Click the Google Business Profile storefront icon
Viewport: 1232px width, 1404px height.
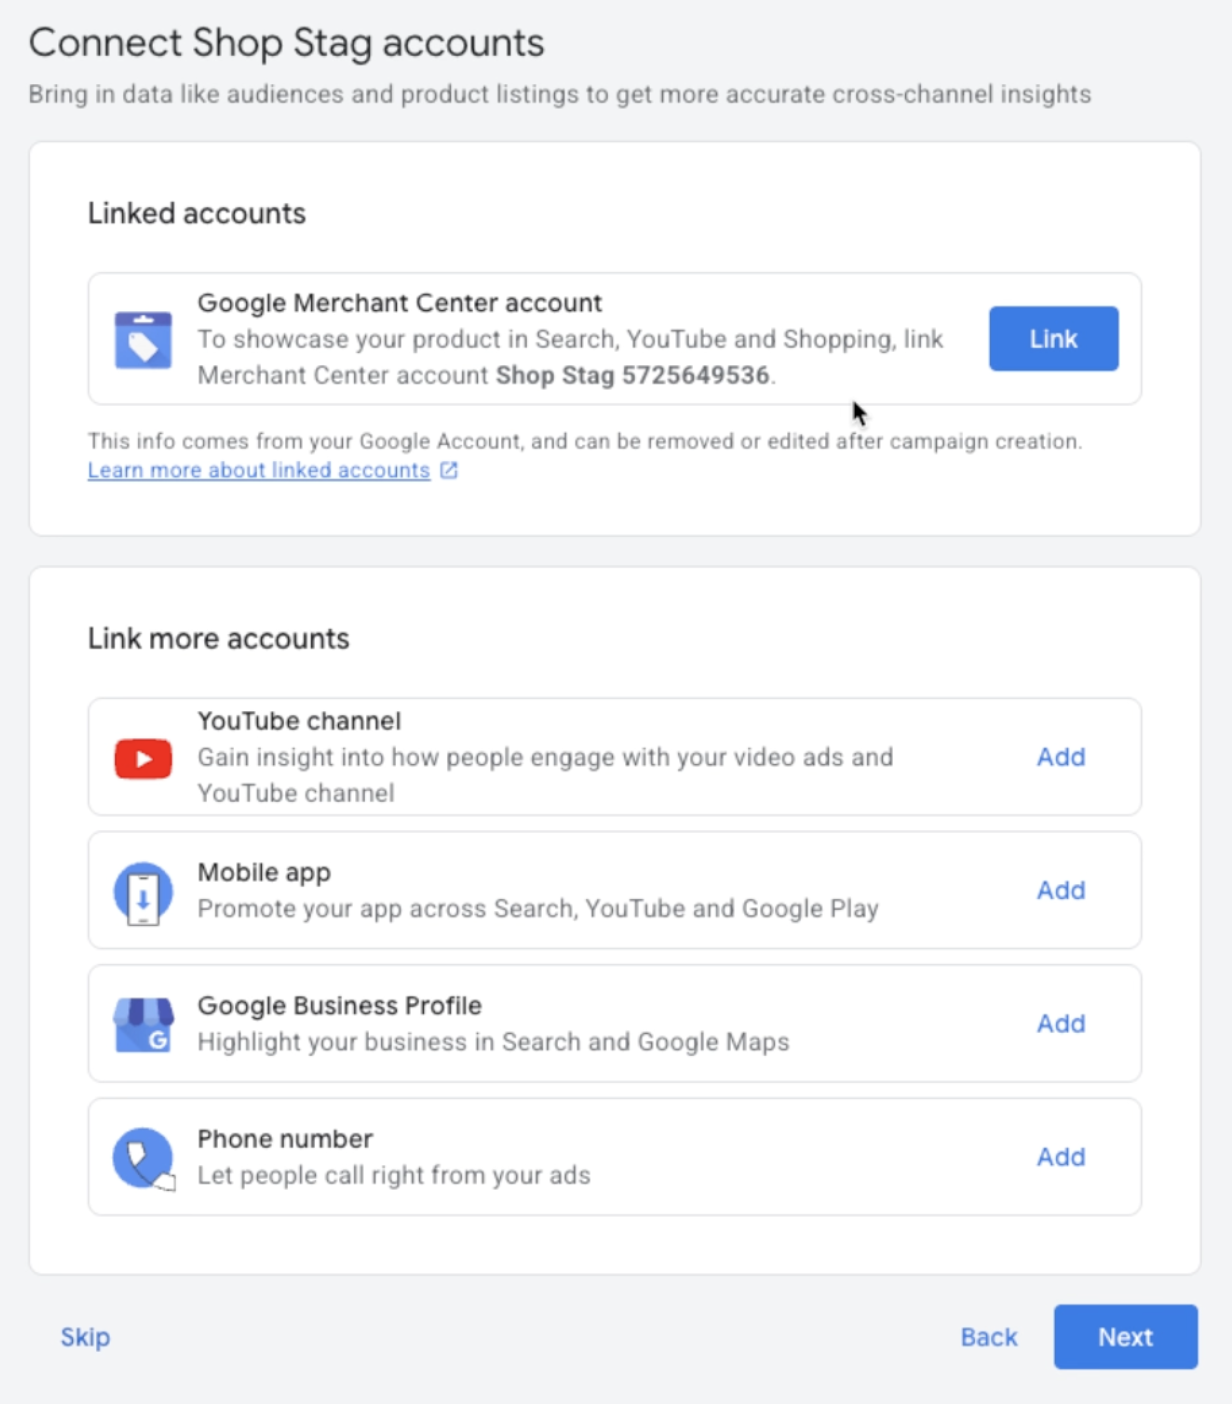point(143,1023)
